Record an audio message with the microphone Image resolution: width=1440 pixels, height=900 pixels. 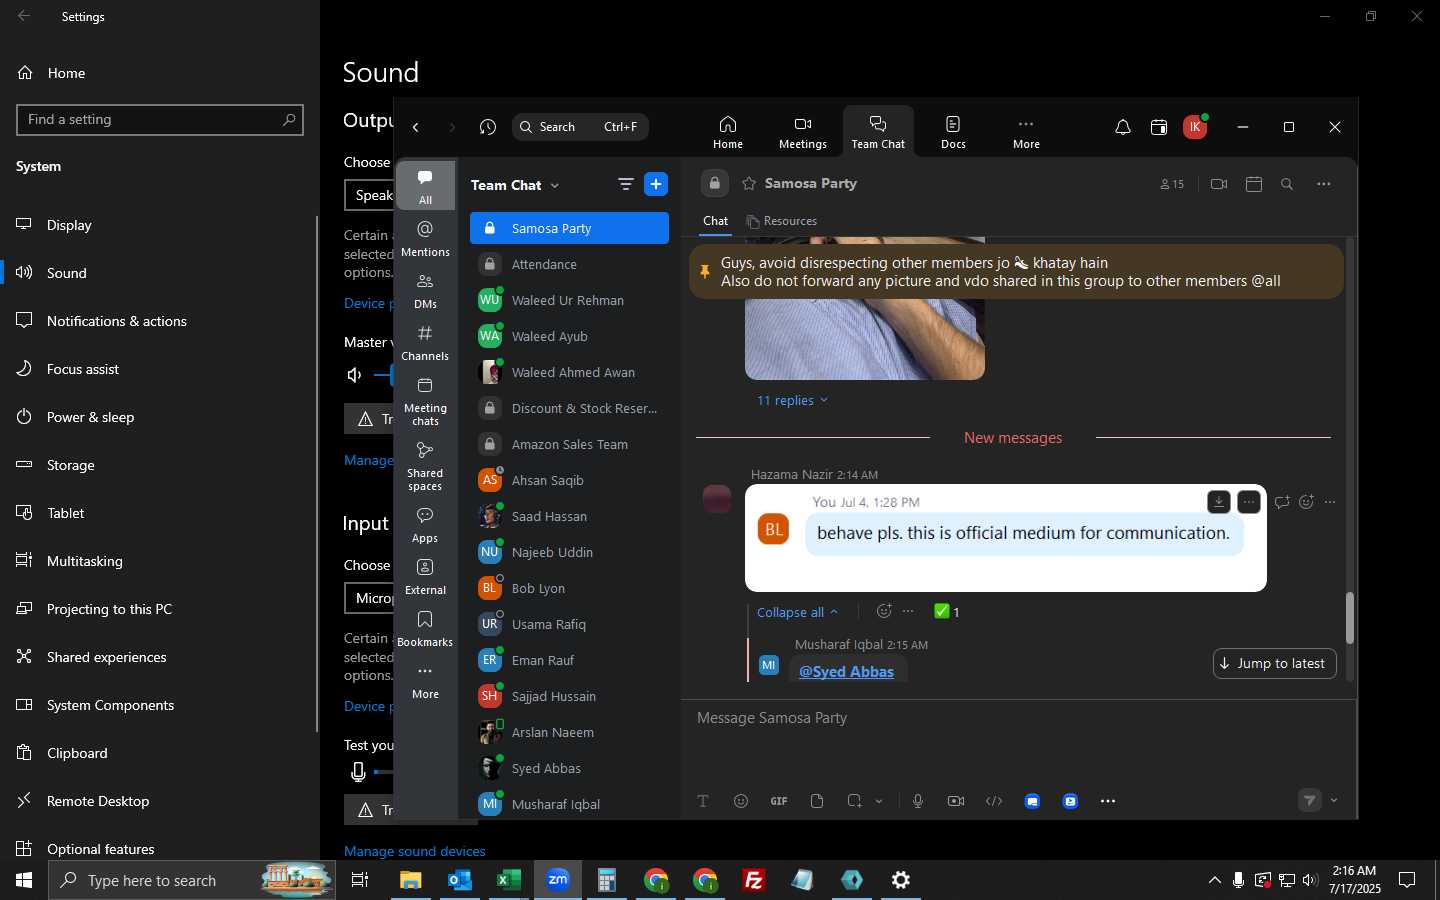pyautogui.click(x=918, y=801)
